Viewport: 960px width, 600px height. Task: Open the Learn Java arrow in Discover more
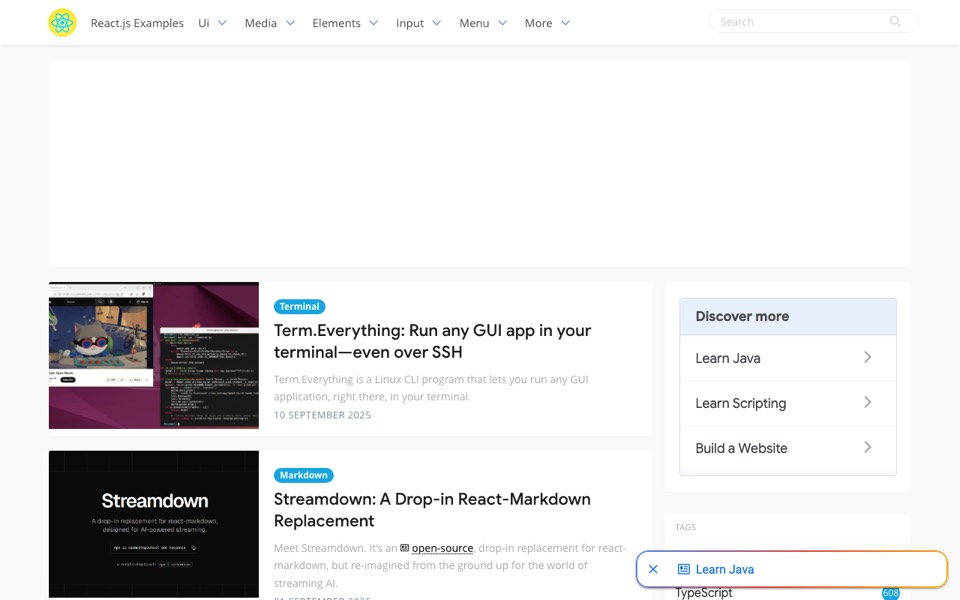[868, 358]
